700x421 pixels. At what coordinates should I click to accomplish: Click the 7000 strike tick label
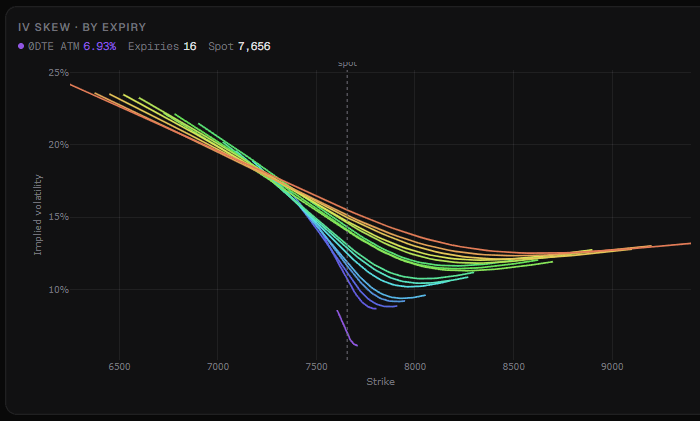click(x=218, y=367)
